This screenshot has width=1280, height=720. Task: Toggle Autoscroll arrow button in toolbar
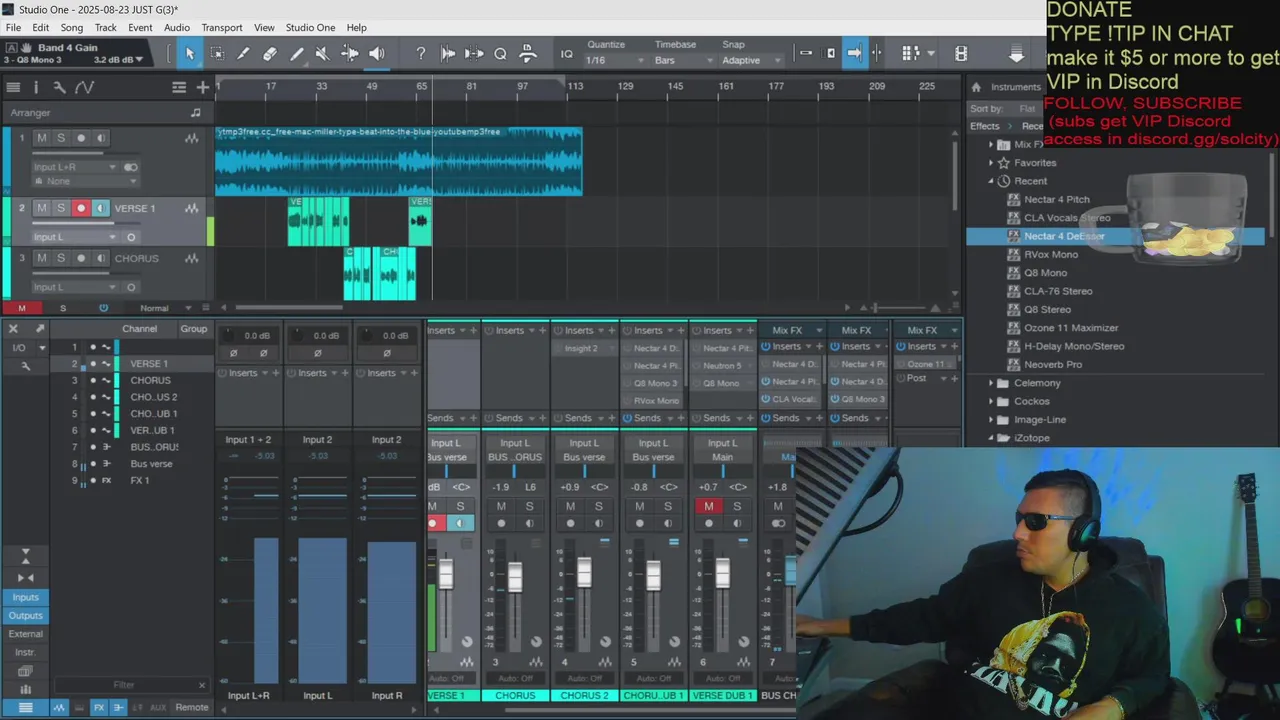tap(854, 53)
